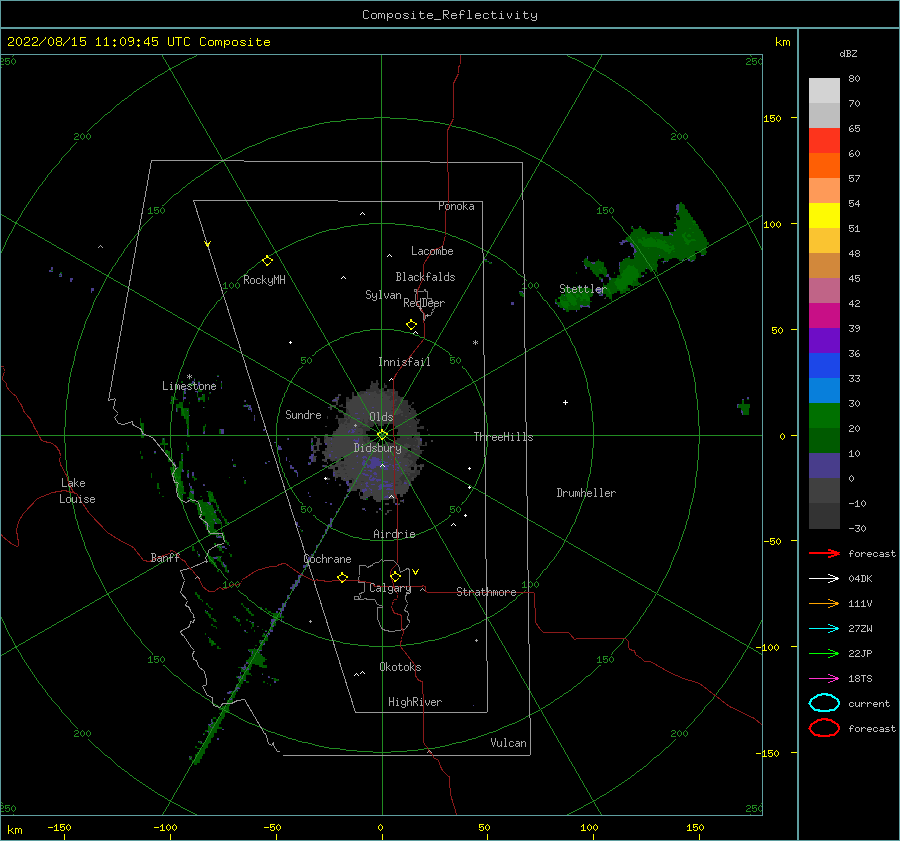The width and height of the screenshot is (900, 841).
Task: Click the Stettler town label
Action: click(x=583, y=289)
